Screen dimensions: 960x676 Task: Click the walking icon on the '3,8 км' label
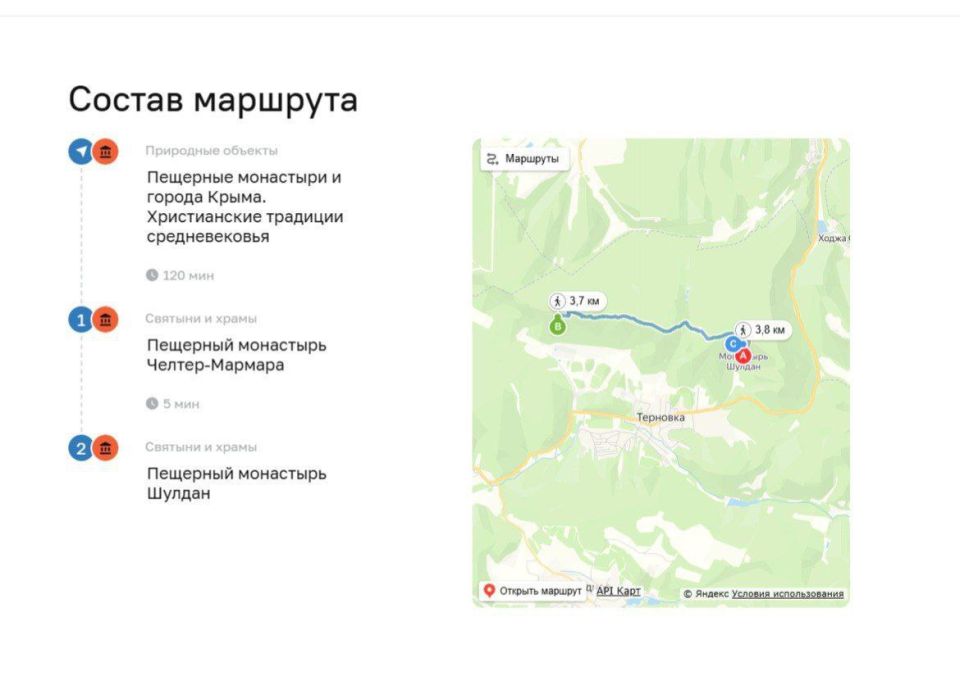pos(744,328)
